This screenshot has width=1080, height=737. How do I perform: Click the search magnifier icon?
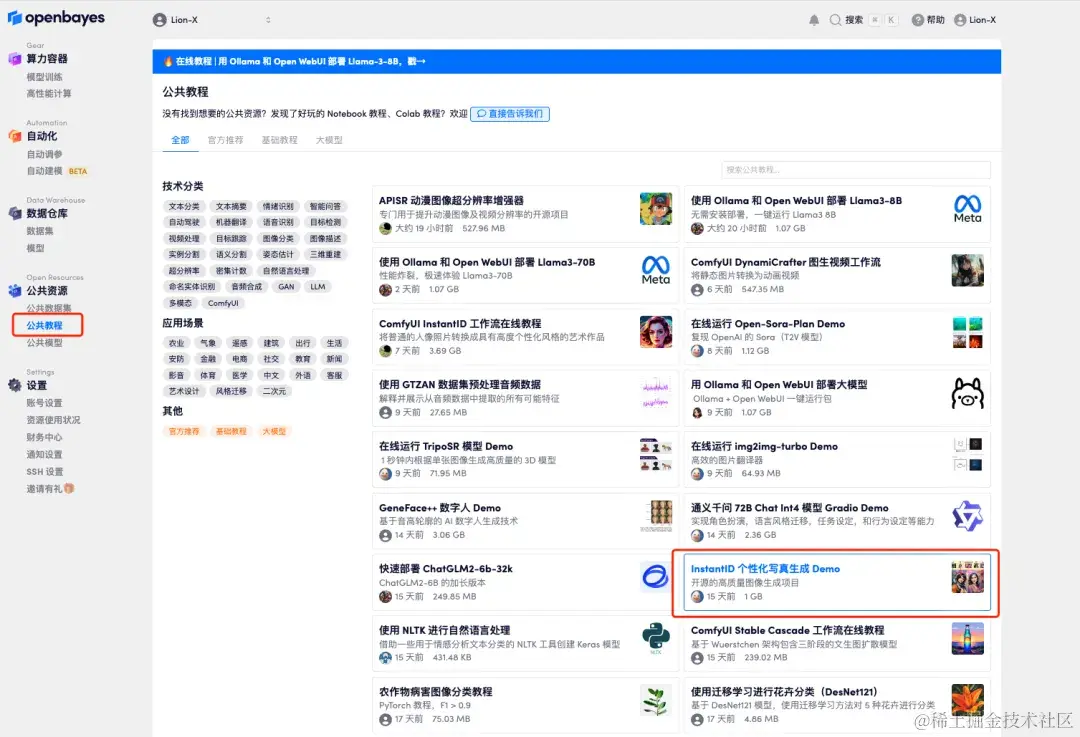pyautogui.click(x=835, y=20)
